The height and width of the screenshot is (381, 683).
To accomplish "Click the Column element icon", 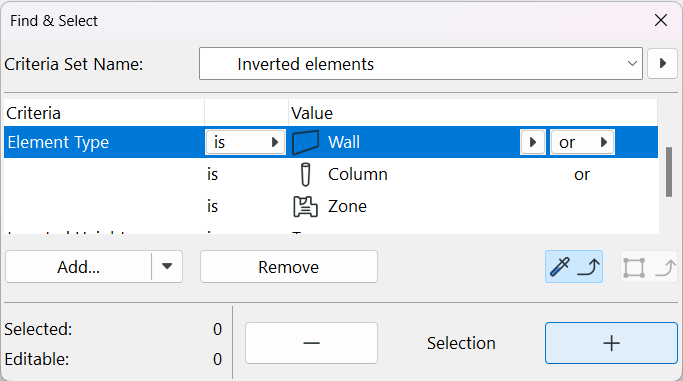I will (x=306, y=175).
